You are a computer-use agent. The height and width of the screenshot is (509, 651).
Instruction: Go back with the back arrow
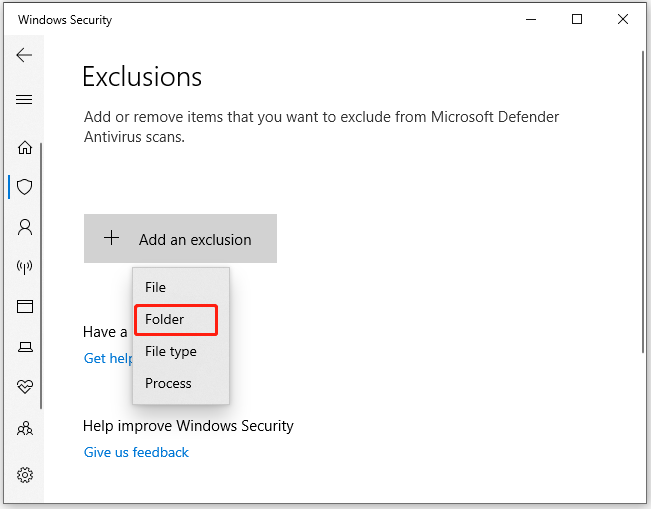[x=24, y=55]
